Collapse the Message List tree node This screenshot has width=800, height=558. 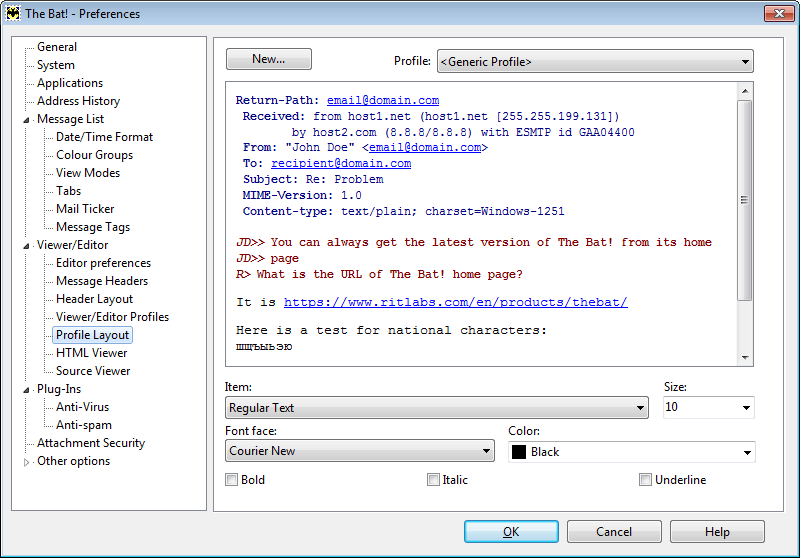[27, 120]
